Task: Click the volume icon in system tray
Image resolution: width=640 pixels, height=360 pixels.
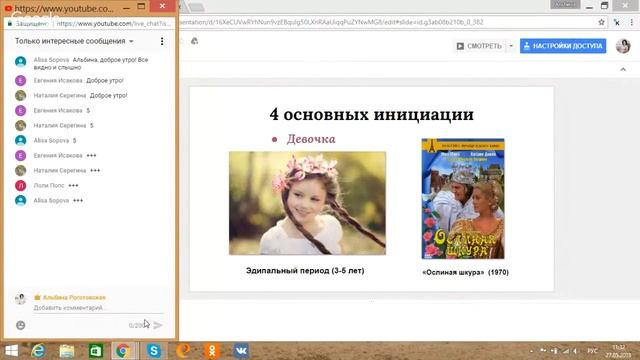Action: pyautogui.click(x=575, y=351)
